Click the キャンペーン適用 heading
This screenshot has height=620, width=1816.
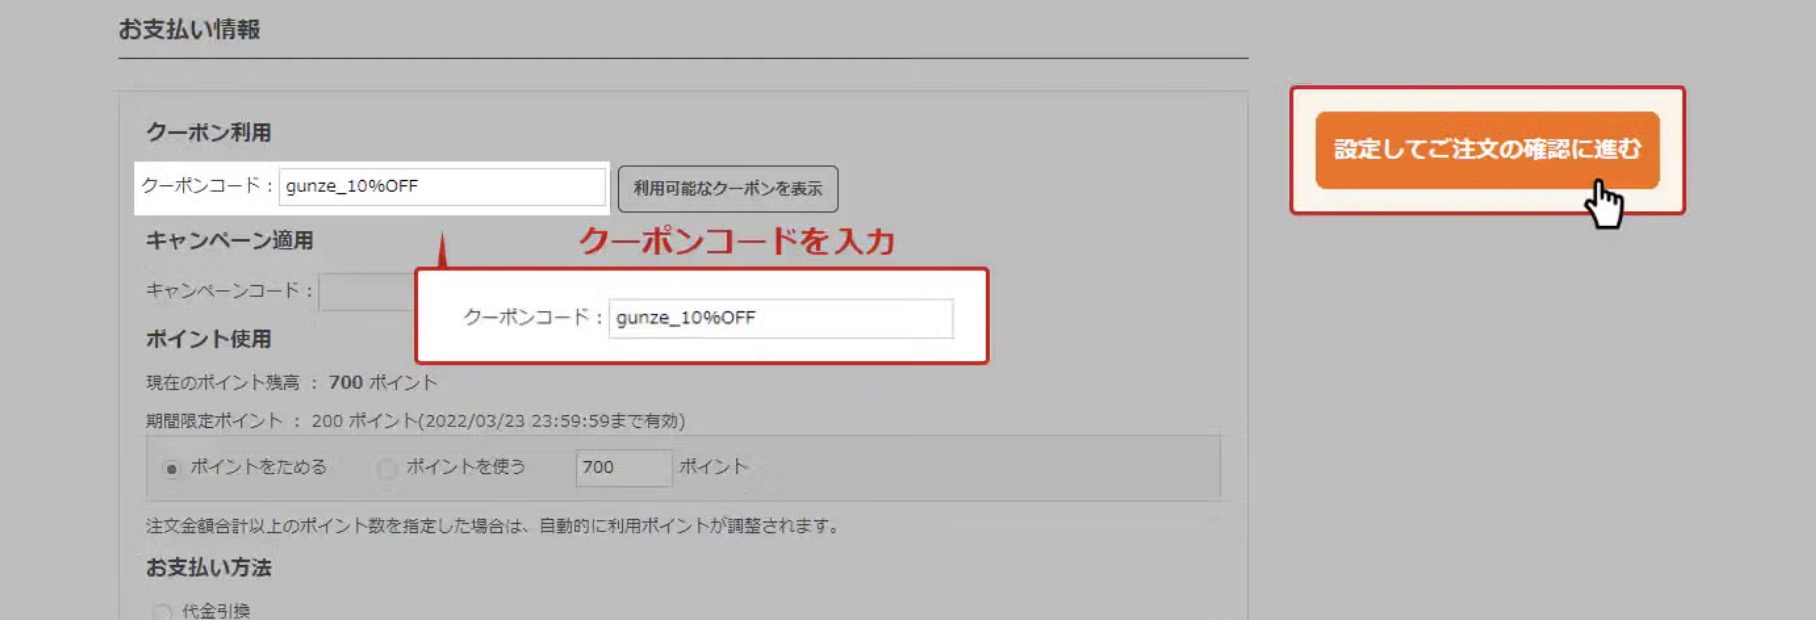(x=229, y=240)
